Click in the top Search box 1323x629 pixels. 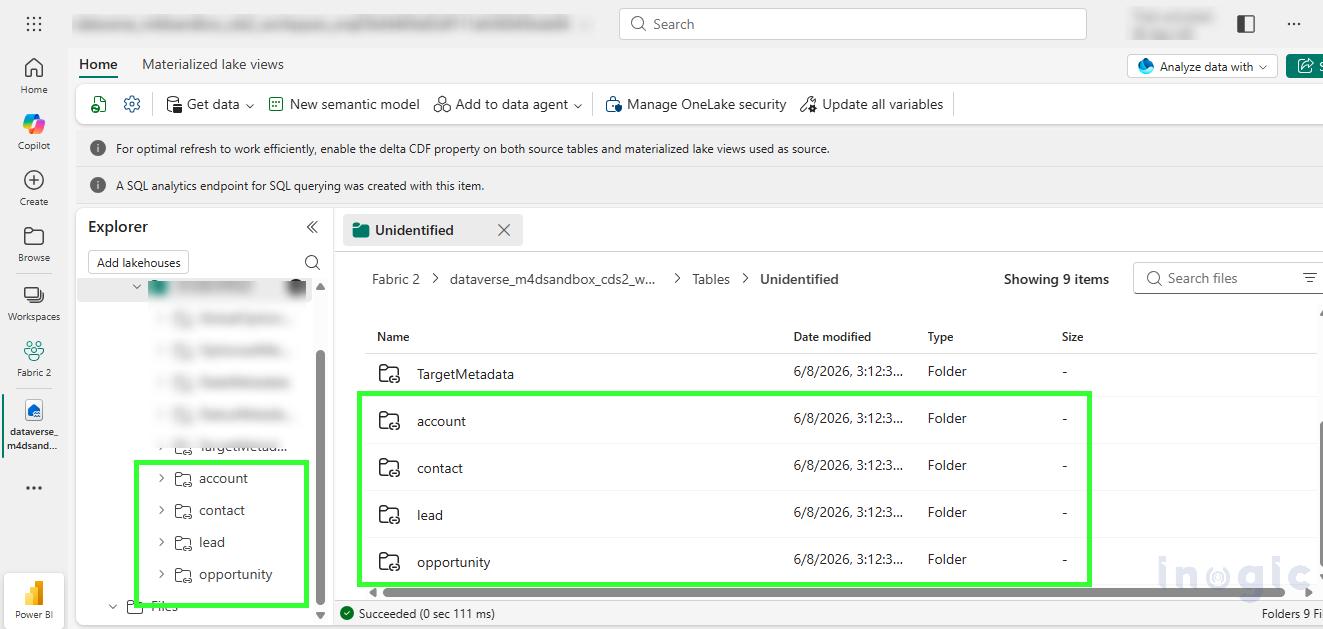(x=853, y=24)
